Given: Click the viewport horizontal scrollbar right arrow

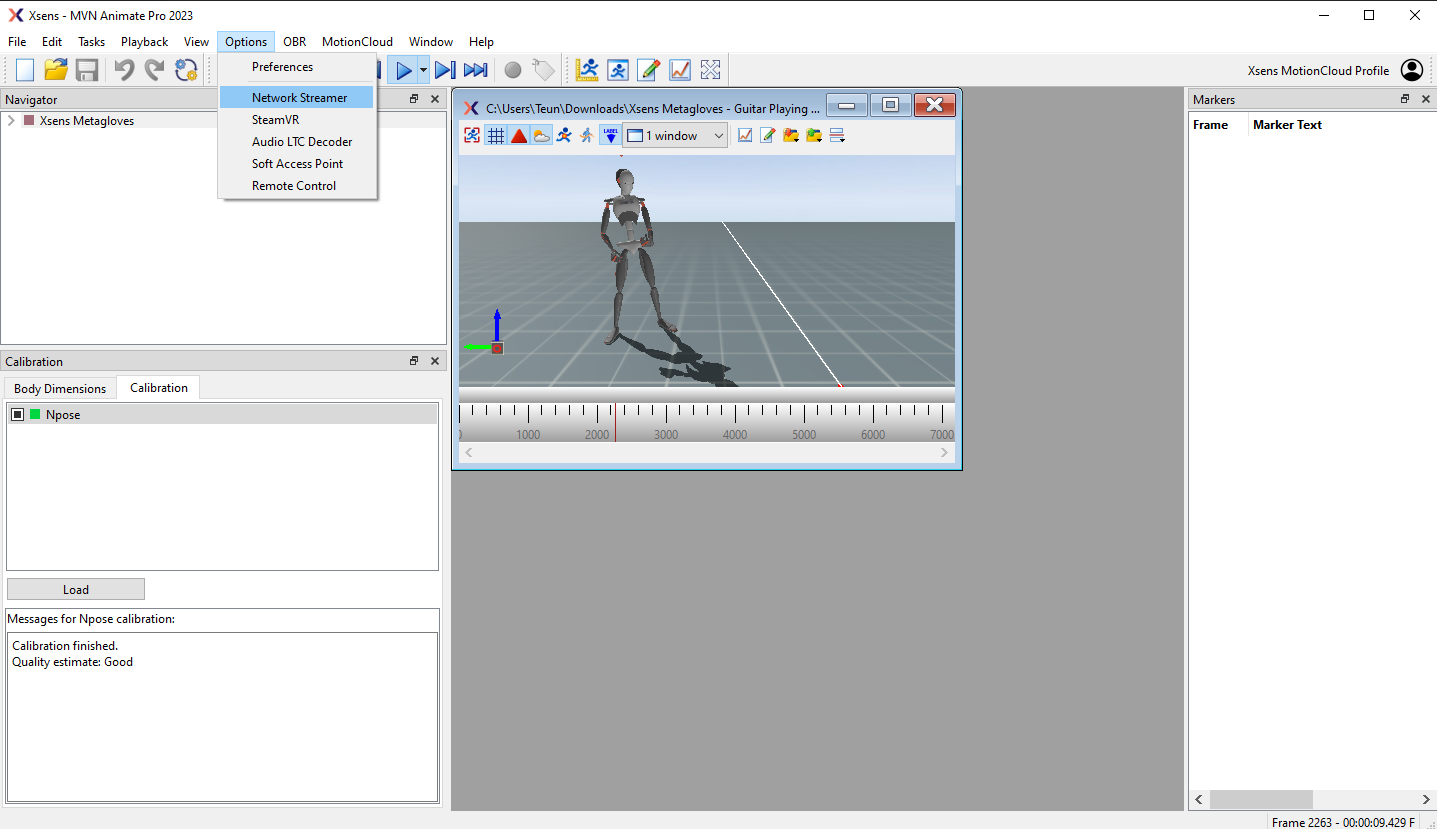Looking at the screenshot, I should 943,453.
